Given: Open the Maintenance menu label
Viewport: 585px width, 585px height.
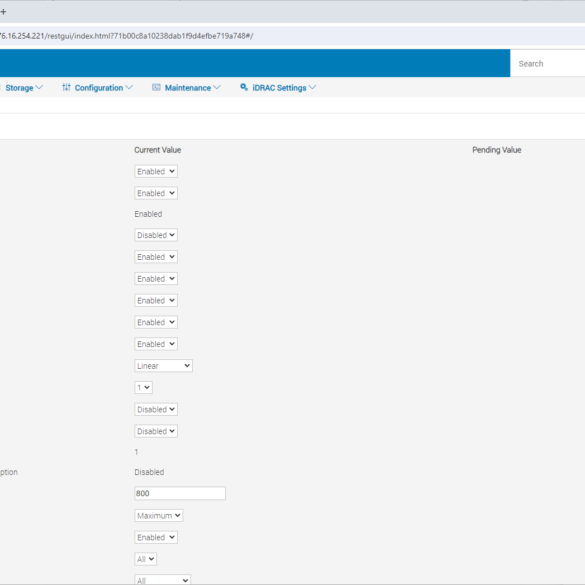Looking at the screenshot, I should point(188,88).
